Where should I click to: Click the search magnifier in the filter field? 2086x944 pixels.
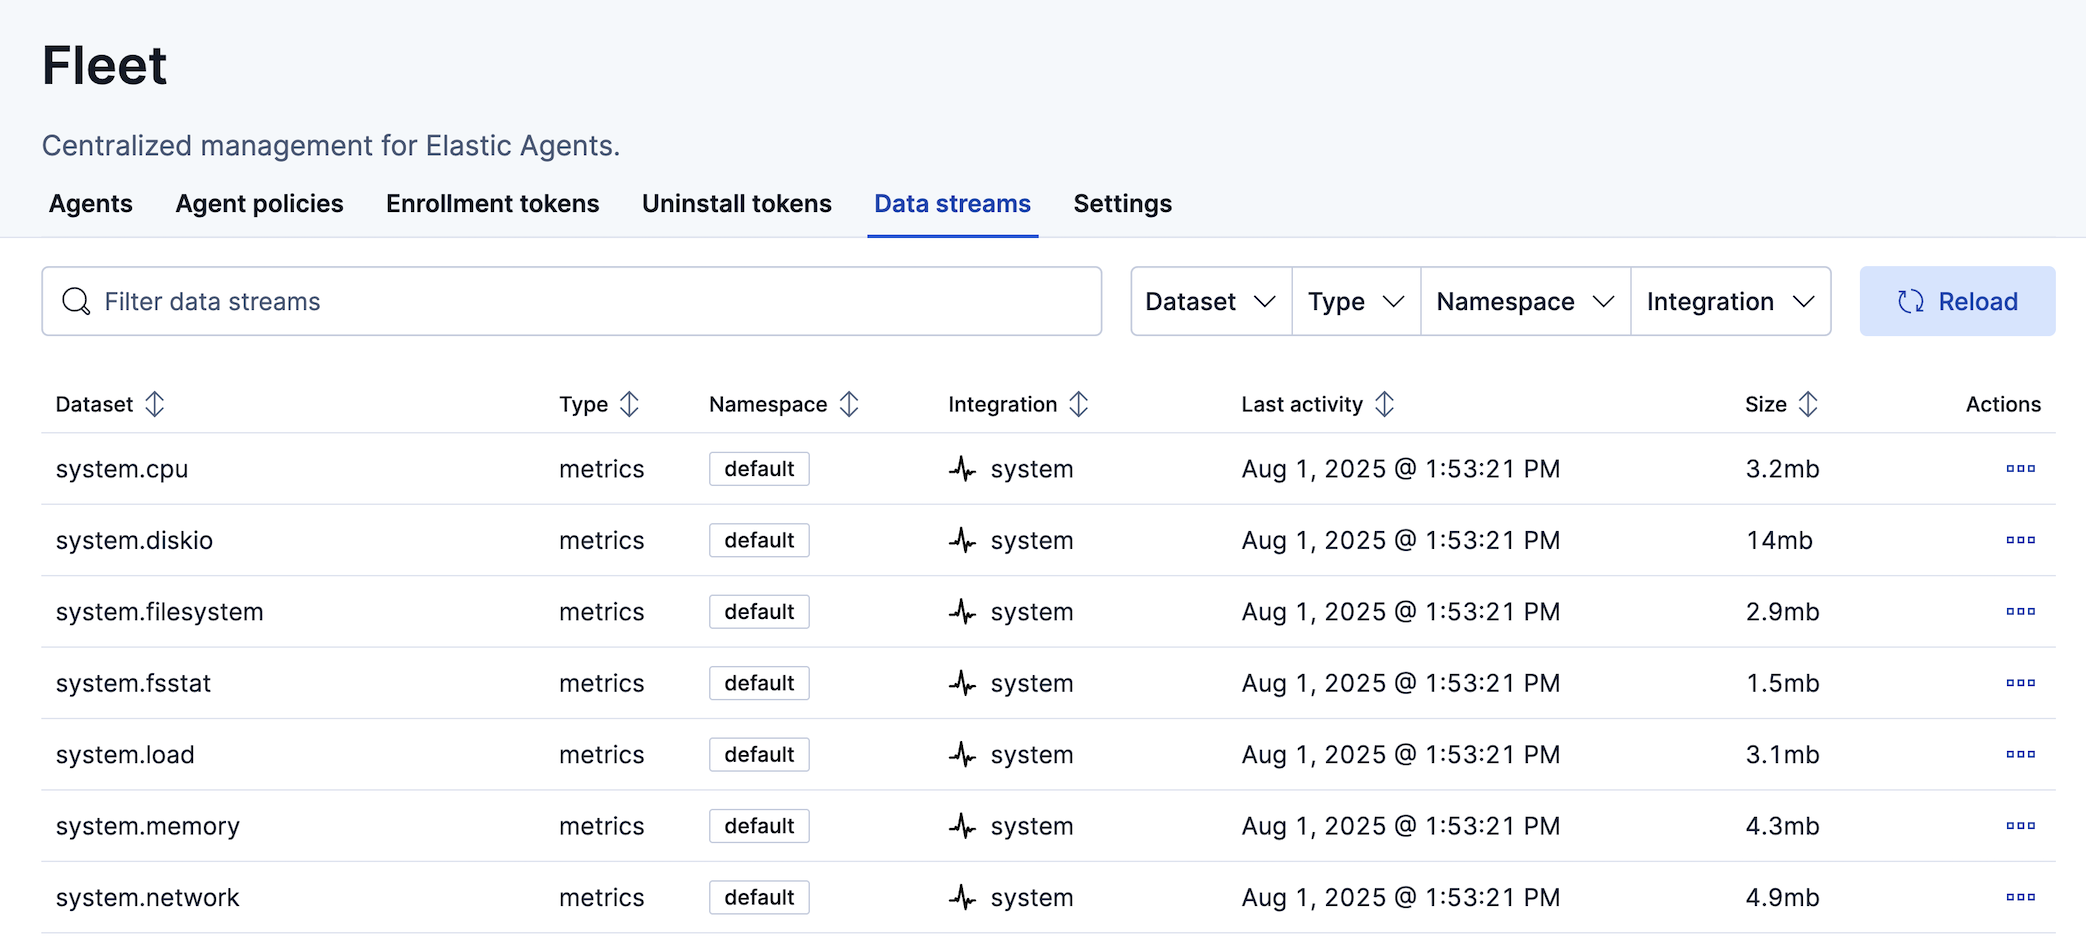pos(76,301)
